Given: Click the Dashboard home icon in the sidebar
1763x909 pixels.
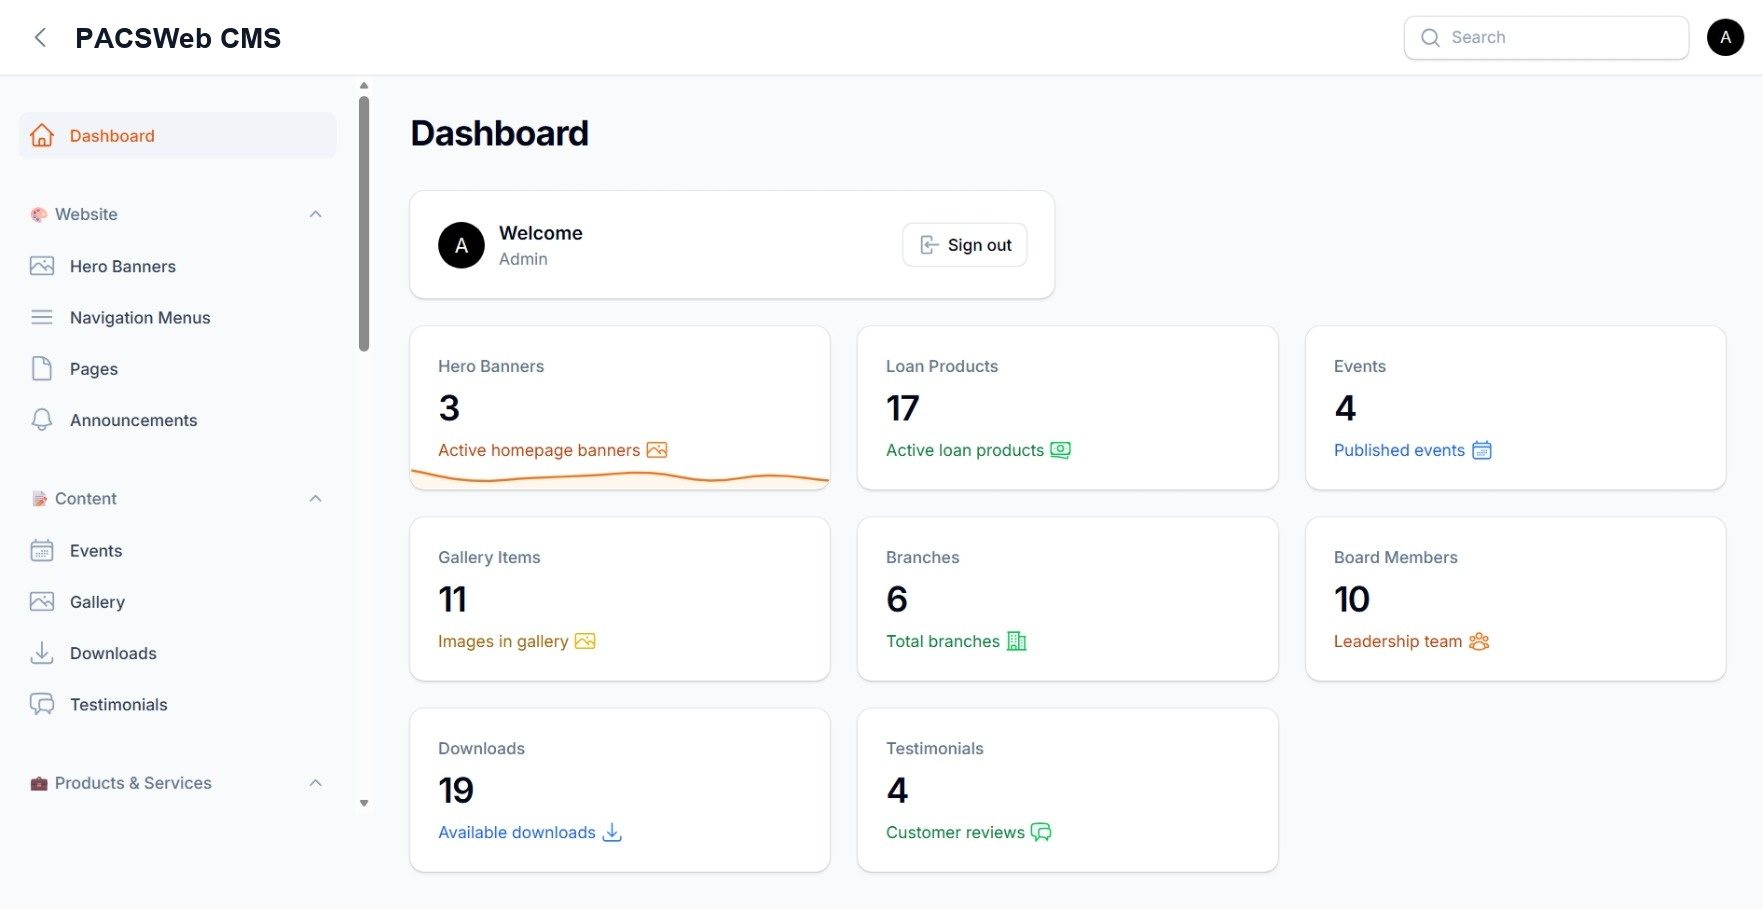Looking at the screenshot, I should (x=42, y=136).
